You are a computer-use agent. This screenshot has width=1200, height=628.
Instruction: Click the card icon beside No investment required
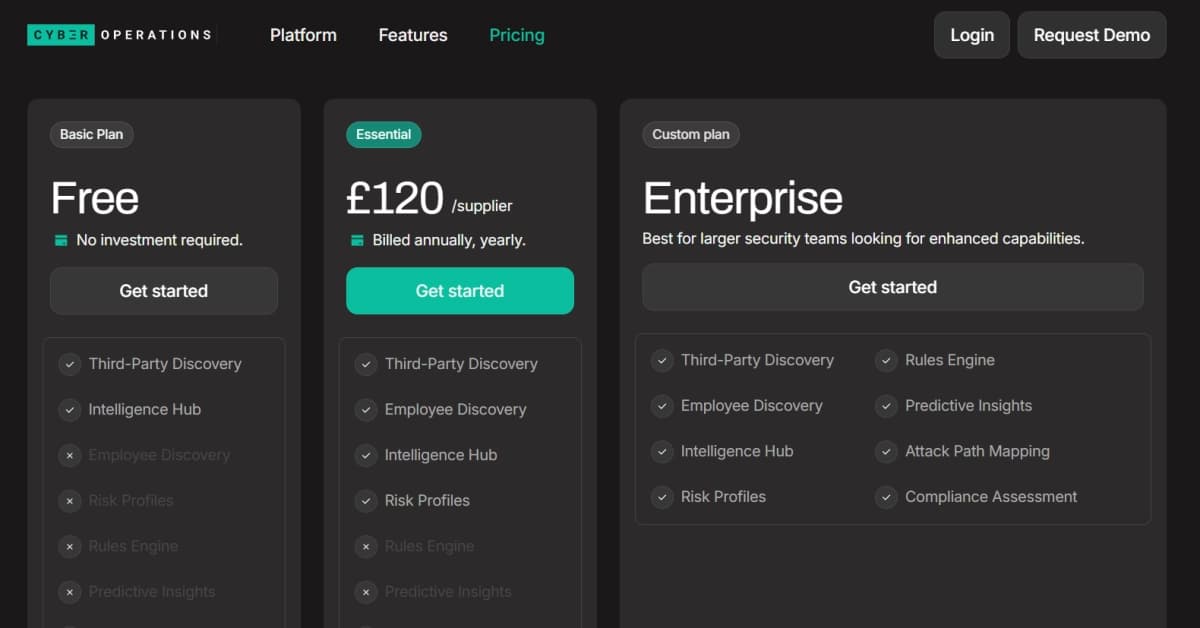61,240
